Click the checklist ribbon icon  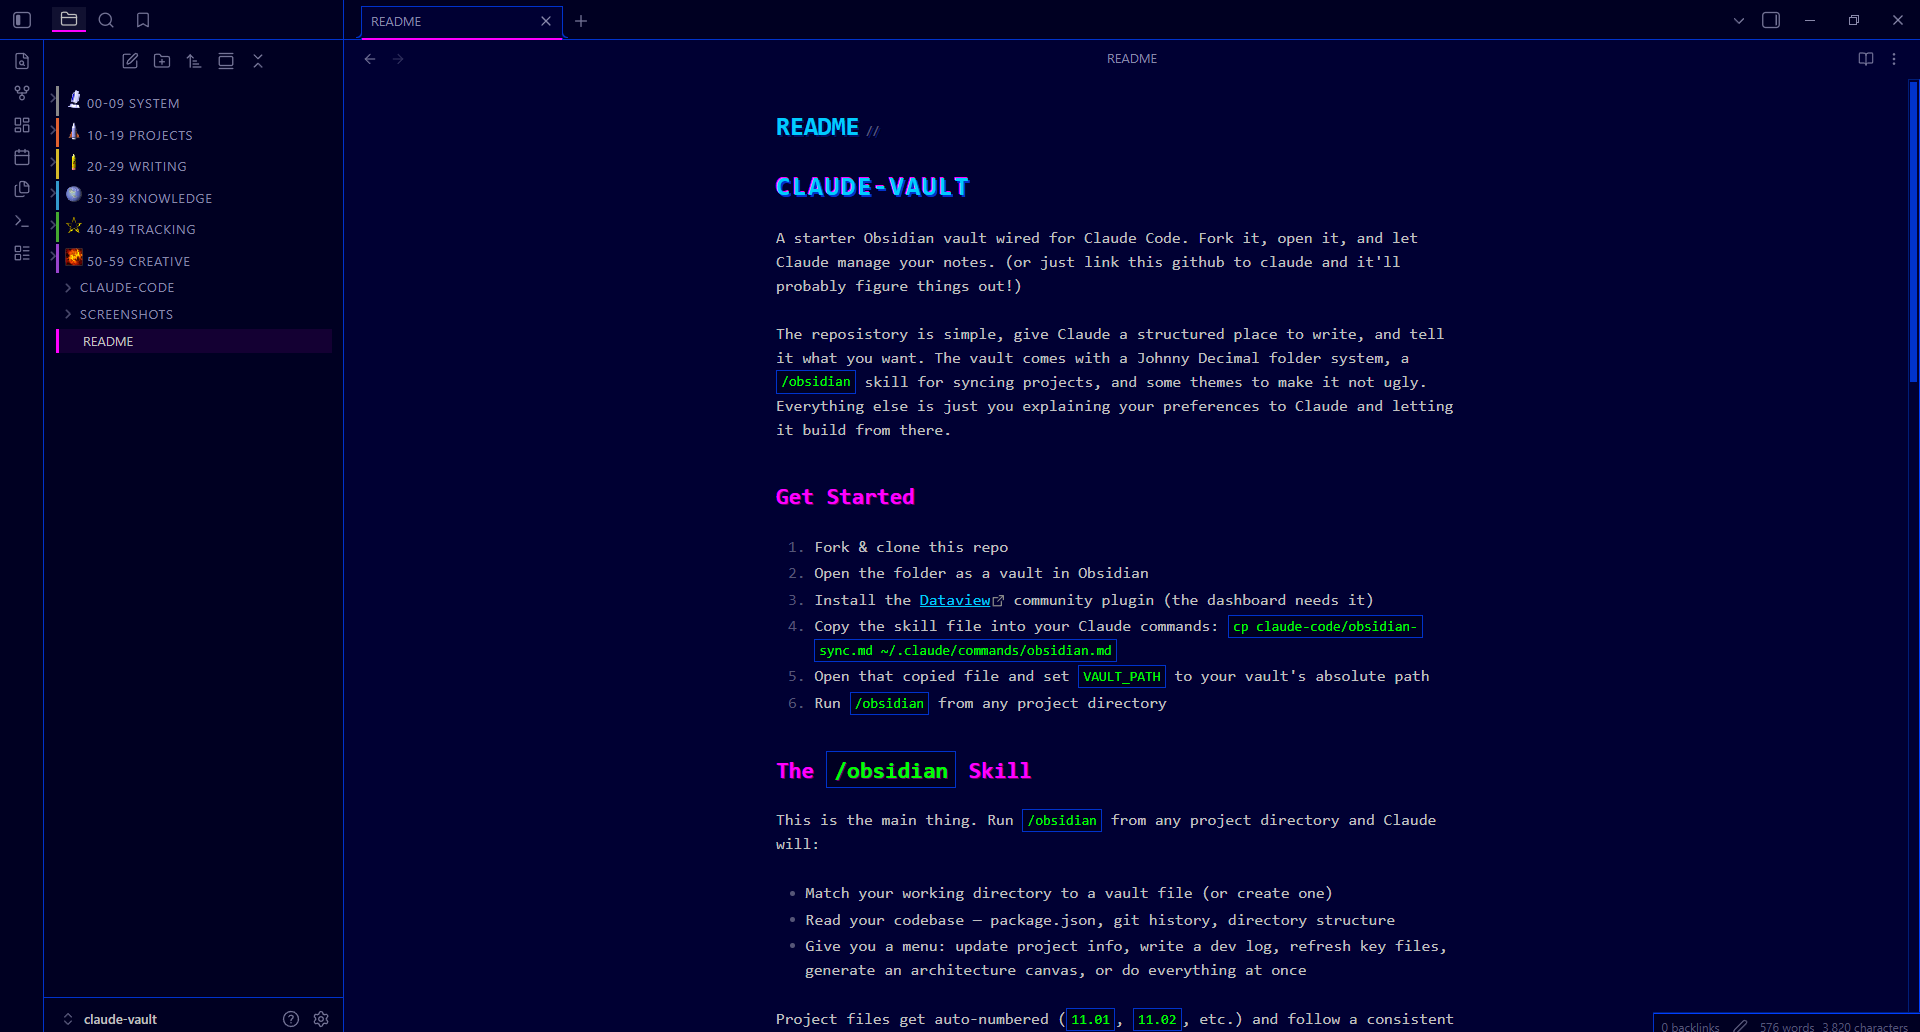pos(22,253)
